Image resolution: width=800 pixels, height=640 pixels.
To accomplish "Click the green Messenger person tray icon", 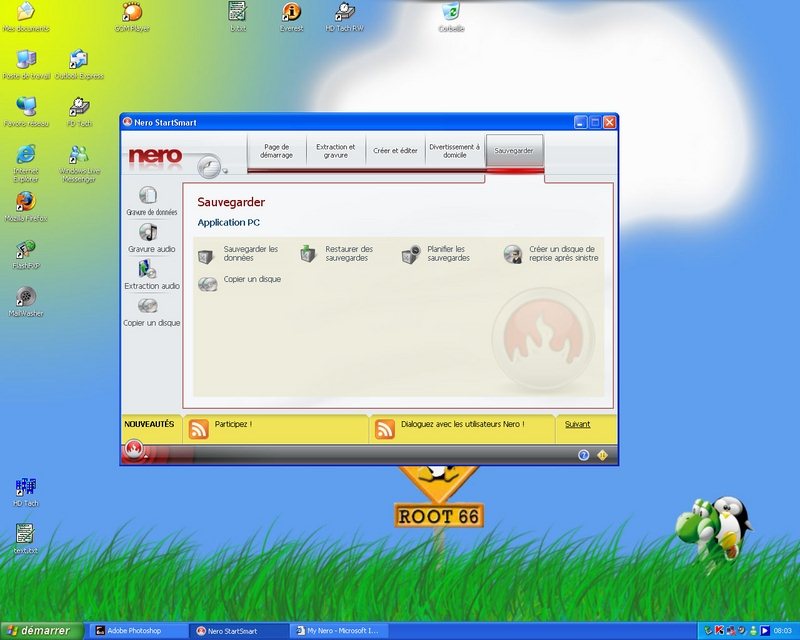I will point(753,631).
